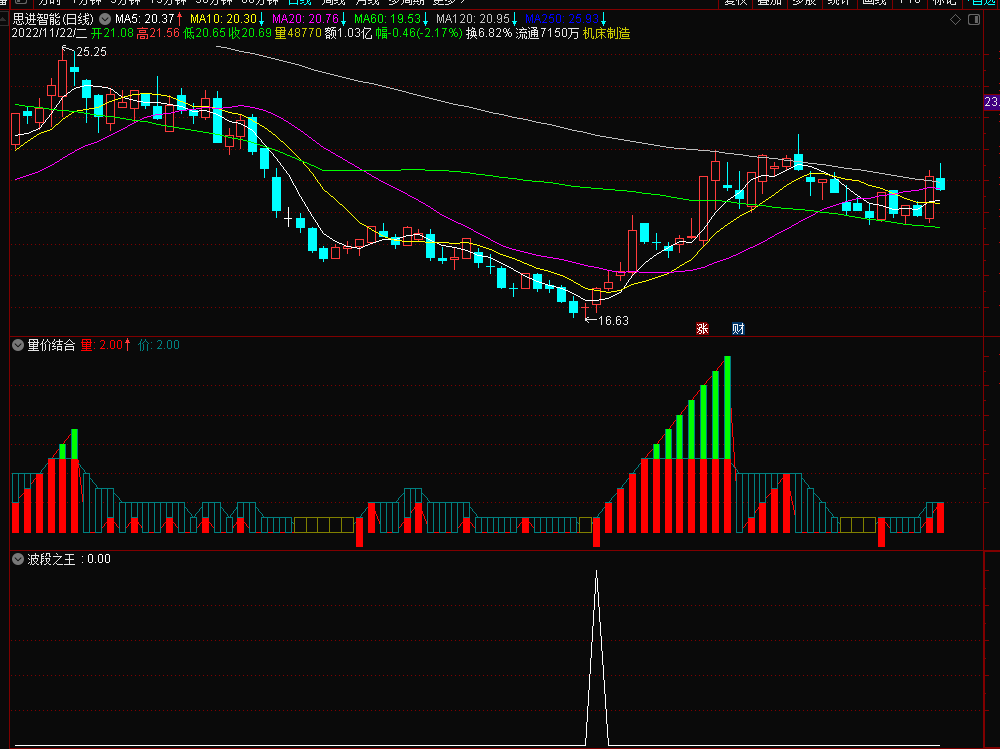Screen dimensions: 1000x749
Task: Open the indicator menu beside 思进智能(日线)
Action: (x=105, y=19)
